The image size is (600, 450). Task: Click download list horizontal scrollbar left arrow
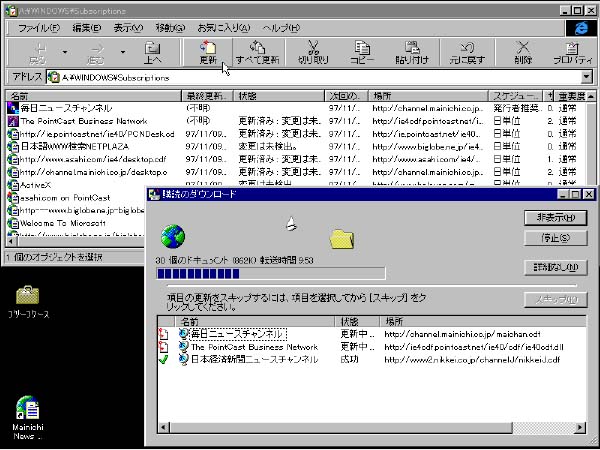(x=163, y=428)
